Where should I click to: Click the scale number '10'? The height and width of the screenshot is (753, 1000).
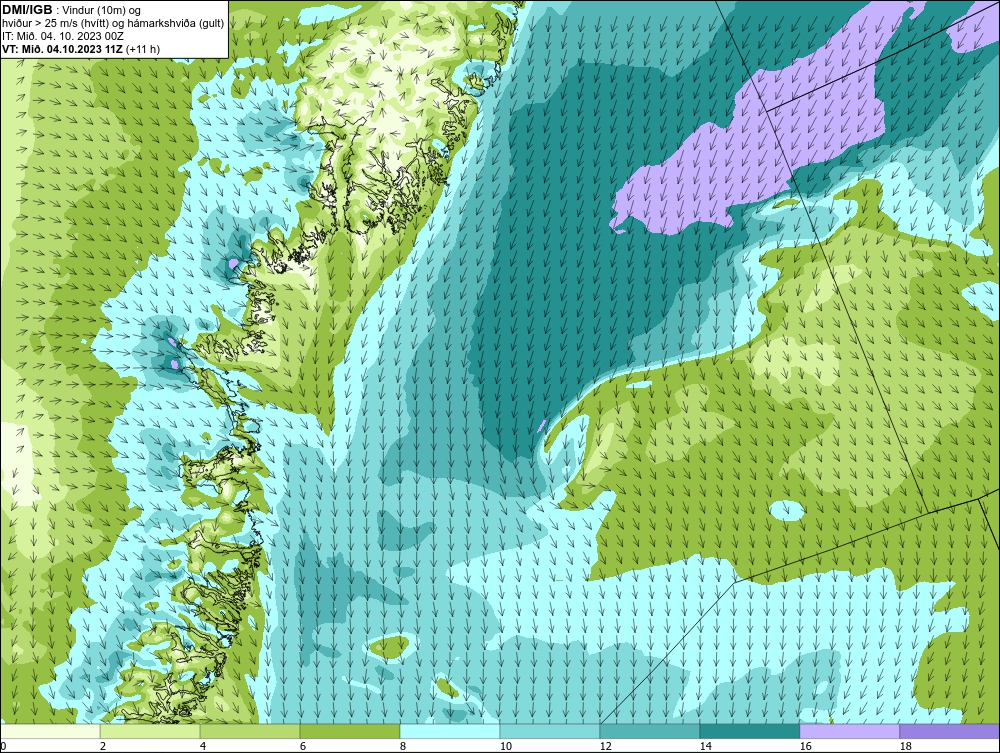click(506, 746)
